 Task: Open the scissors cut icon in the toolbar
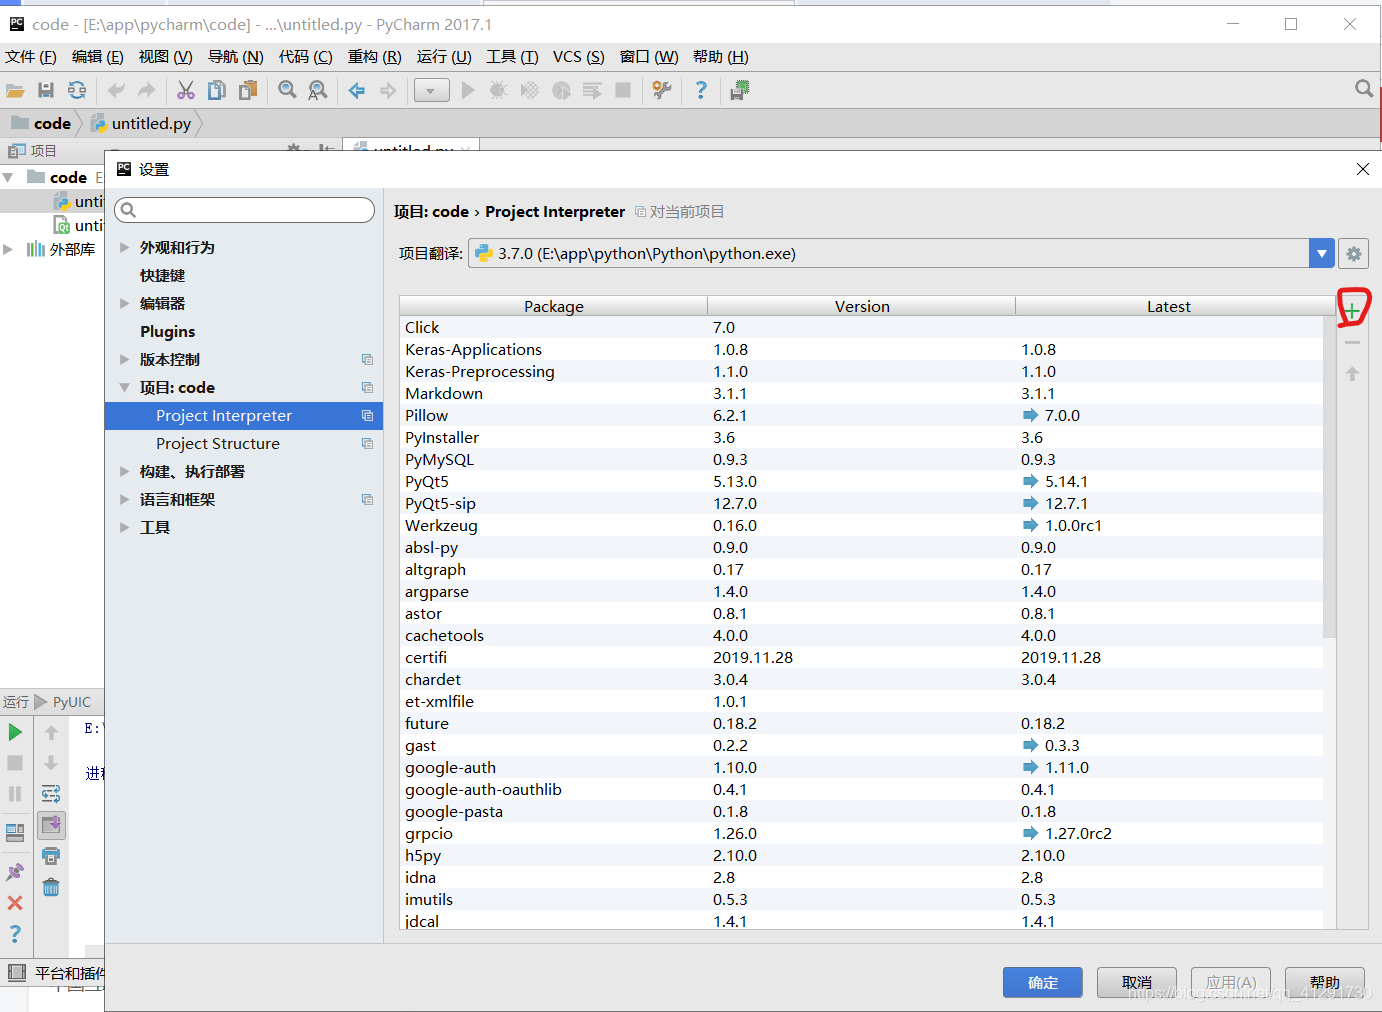(185, 89)
